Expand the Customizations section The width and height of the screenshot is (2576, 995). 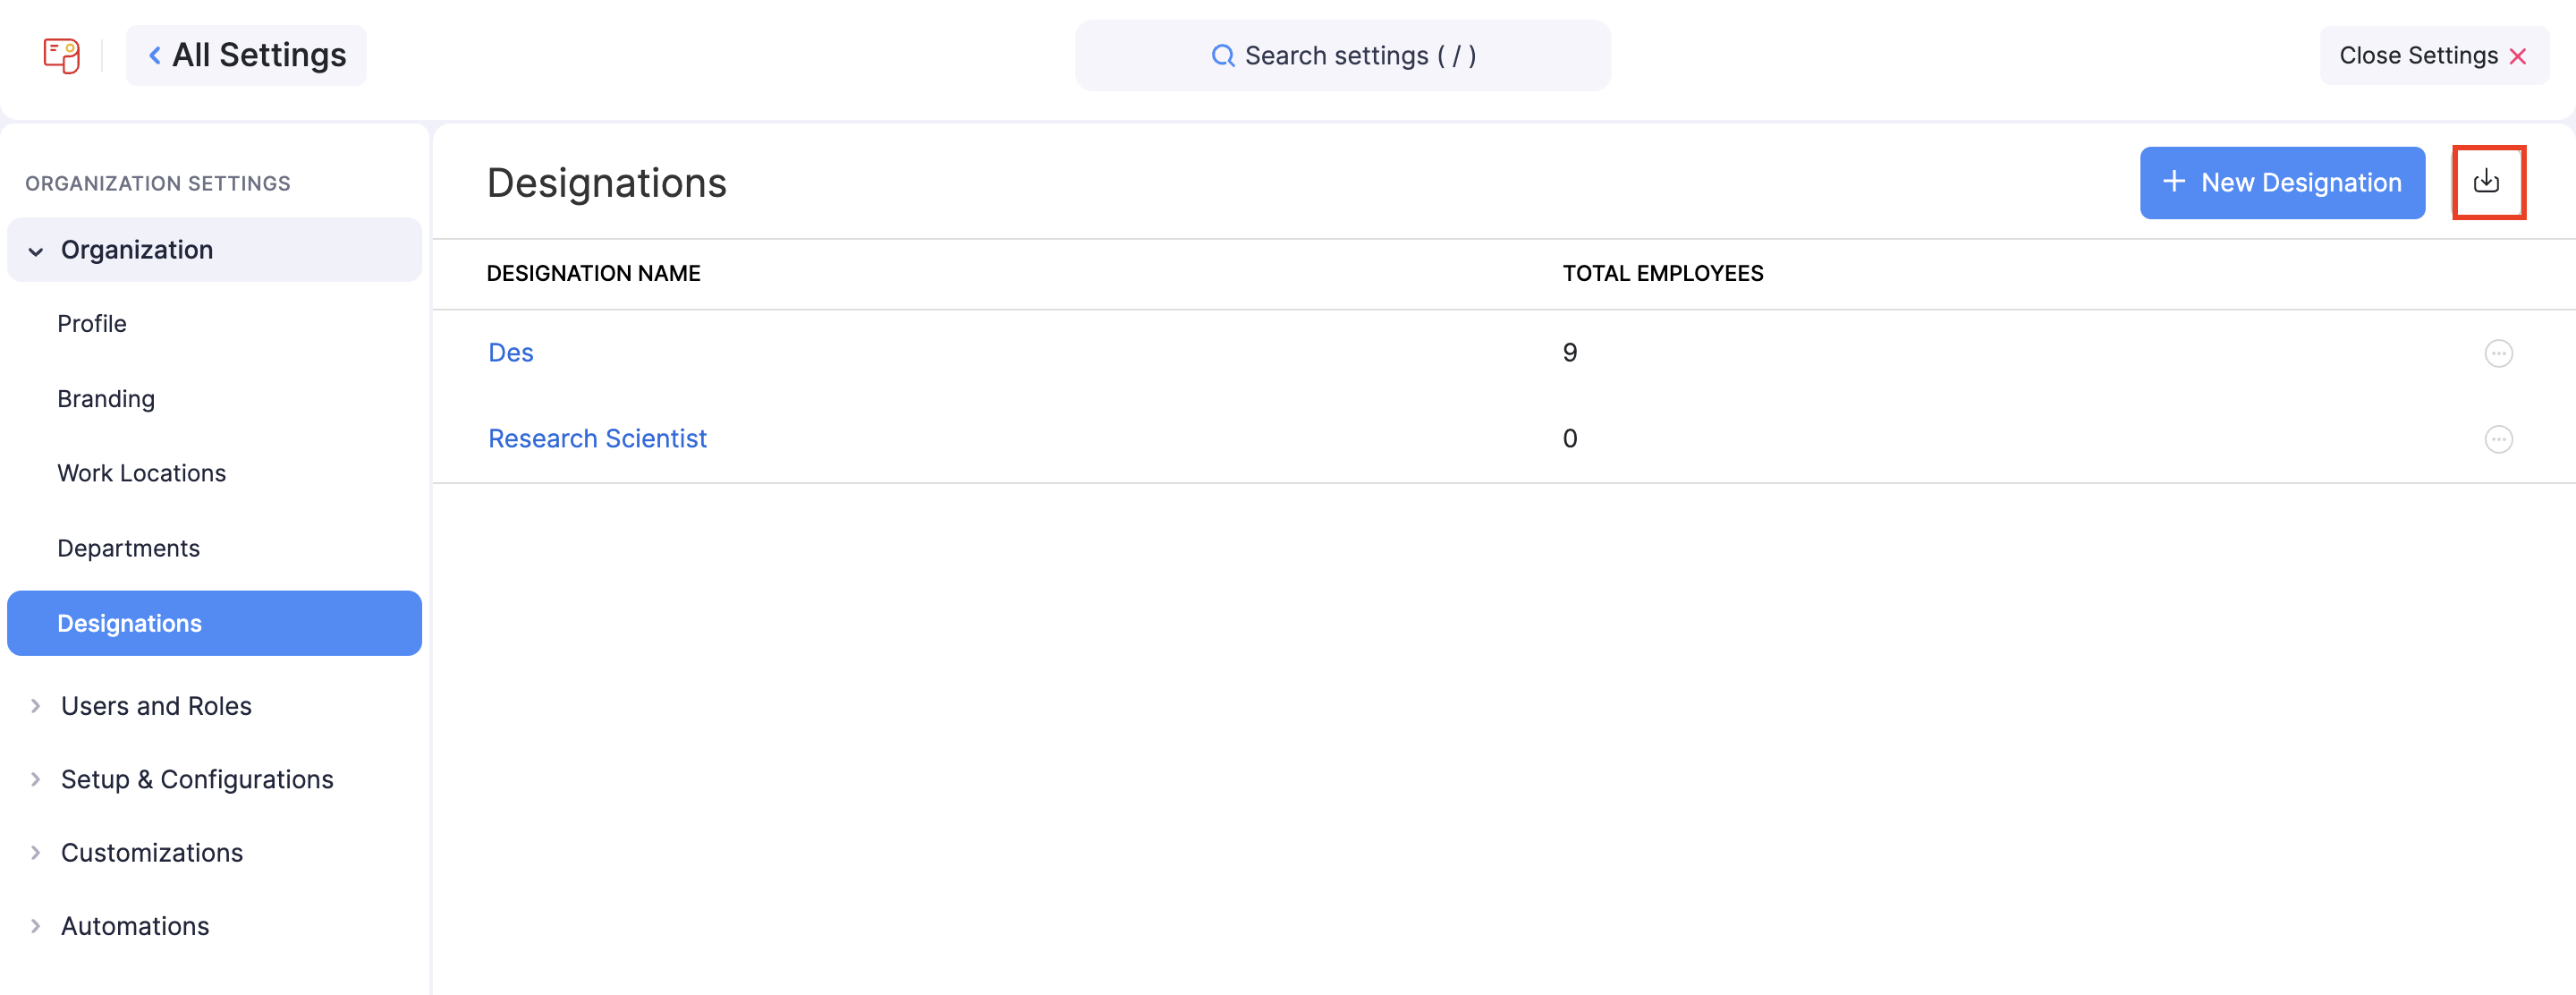(36, 853)
